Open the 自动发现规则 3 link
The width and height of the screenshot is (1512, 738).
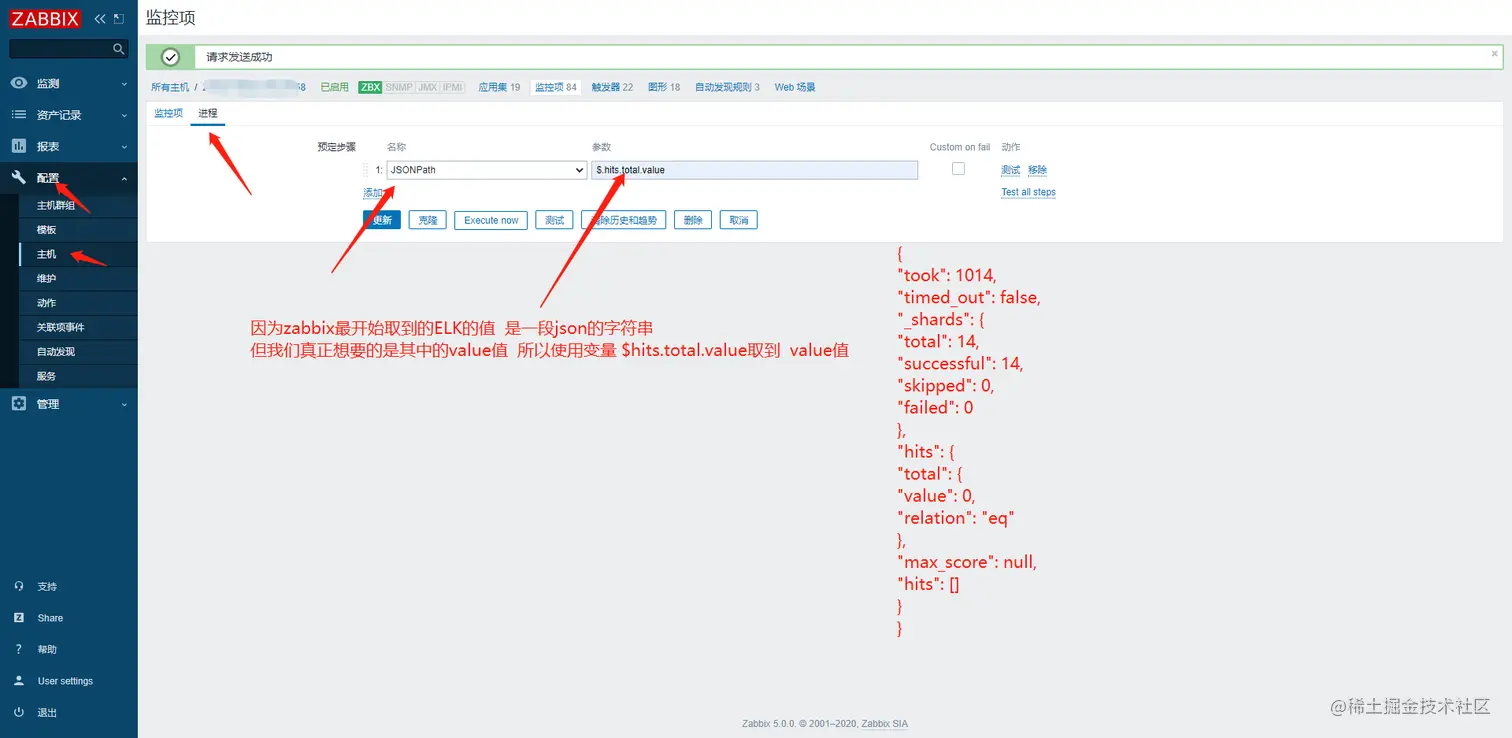[727, 87]
